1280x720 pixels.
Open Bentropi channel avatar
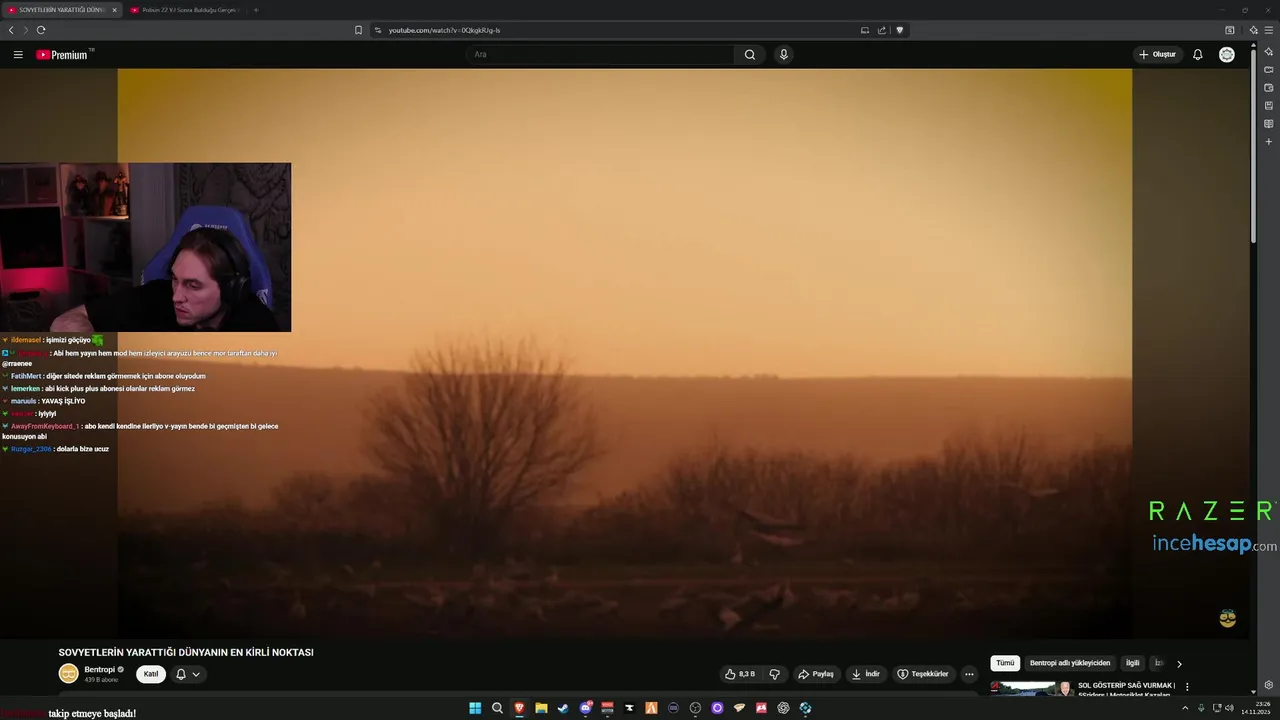pyautogui.click(x=68, y=674)
